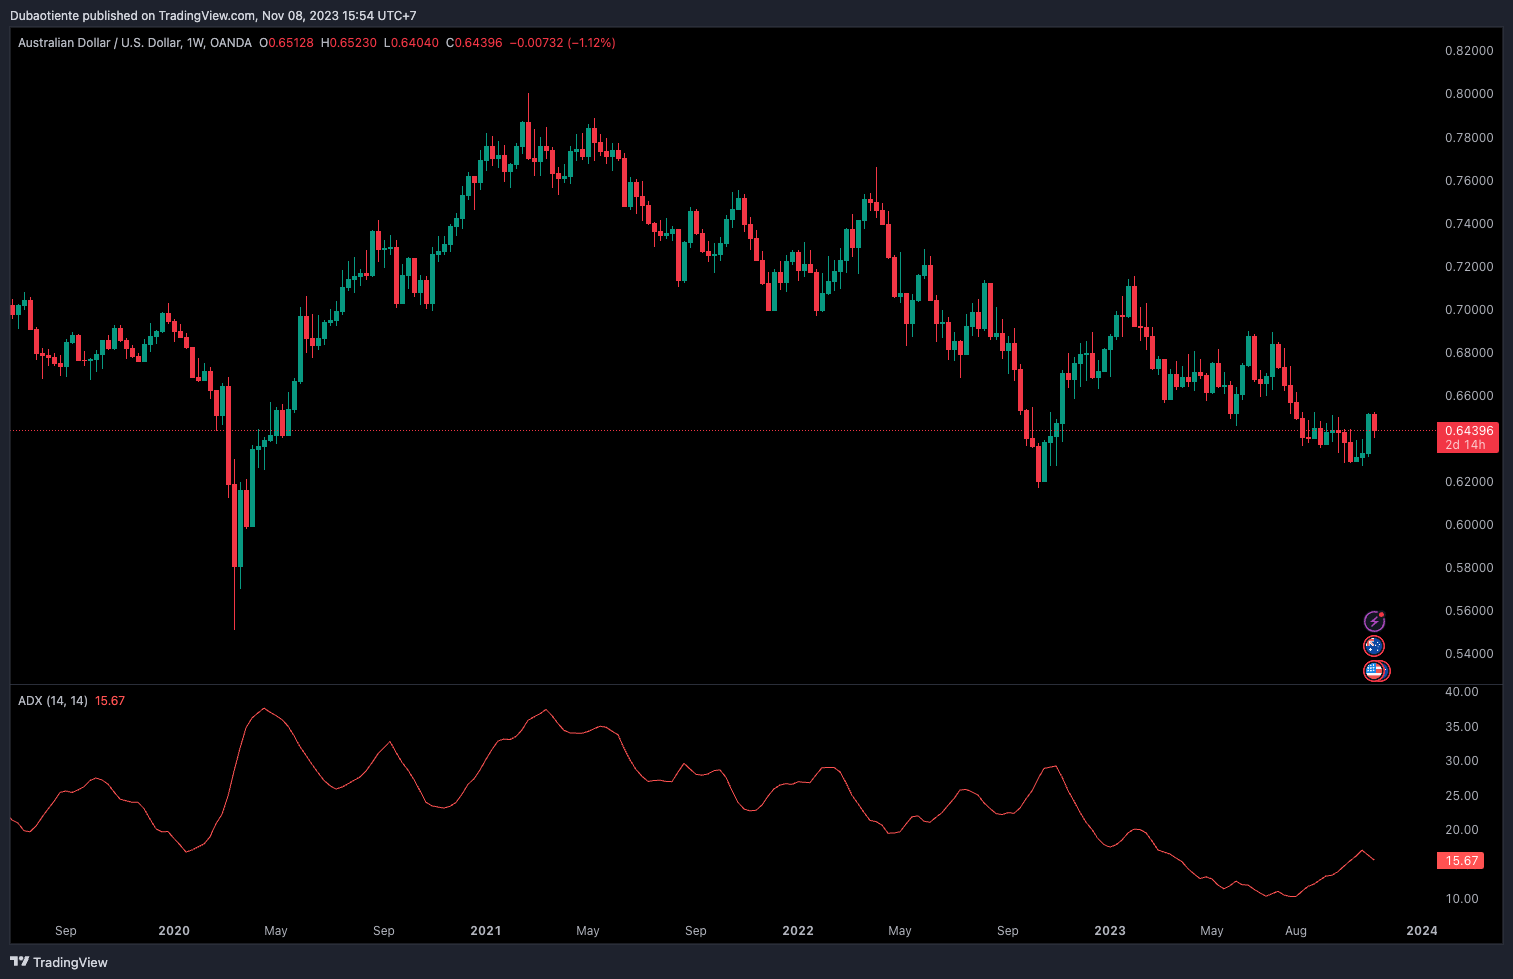Click the 0.80000 price scale label
This screenshot has height=979, width=1513.
pos(1468,94)
